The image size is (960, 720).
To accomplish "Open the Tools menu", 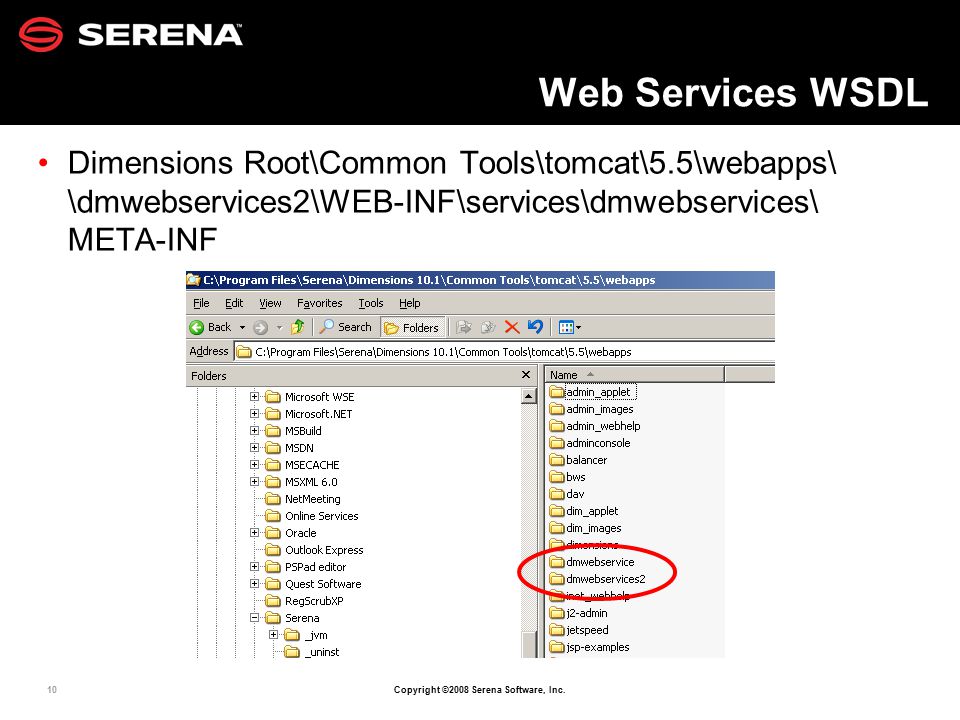I will [370, 303].
